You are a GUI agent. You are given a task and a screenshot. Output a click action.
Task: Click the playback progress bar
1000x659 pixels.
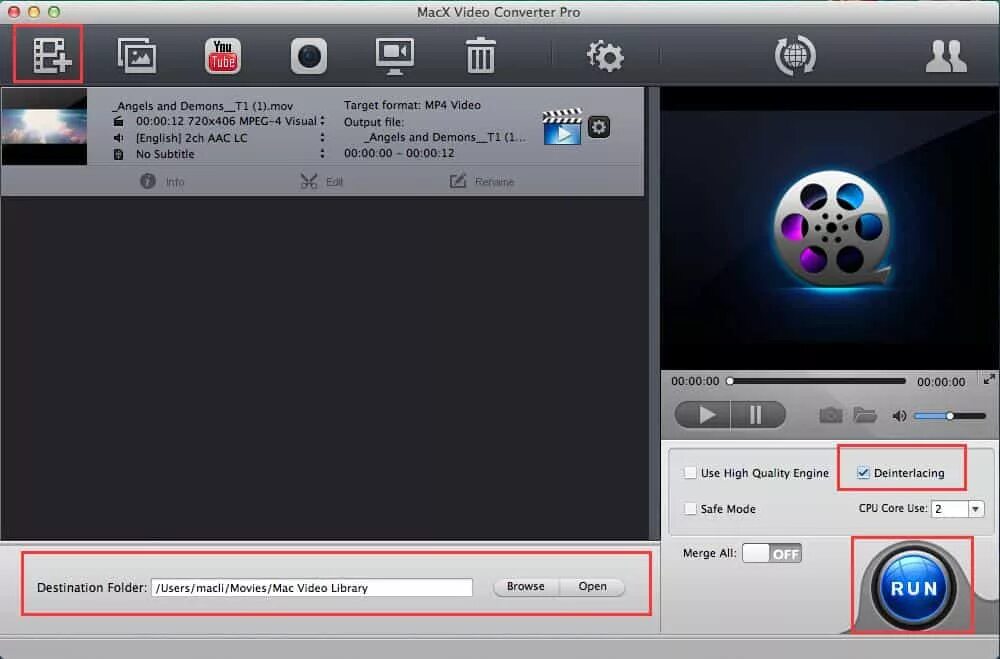818,381
